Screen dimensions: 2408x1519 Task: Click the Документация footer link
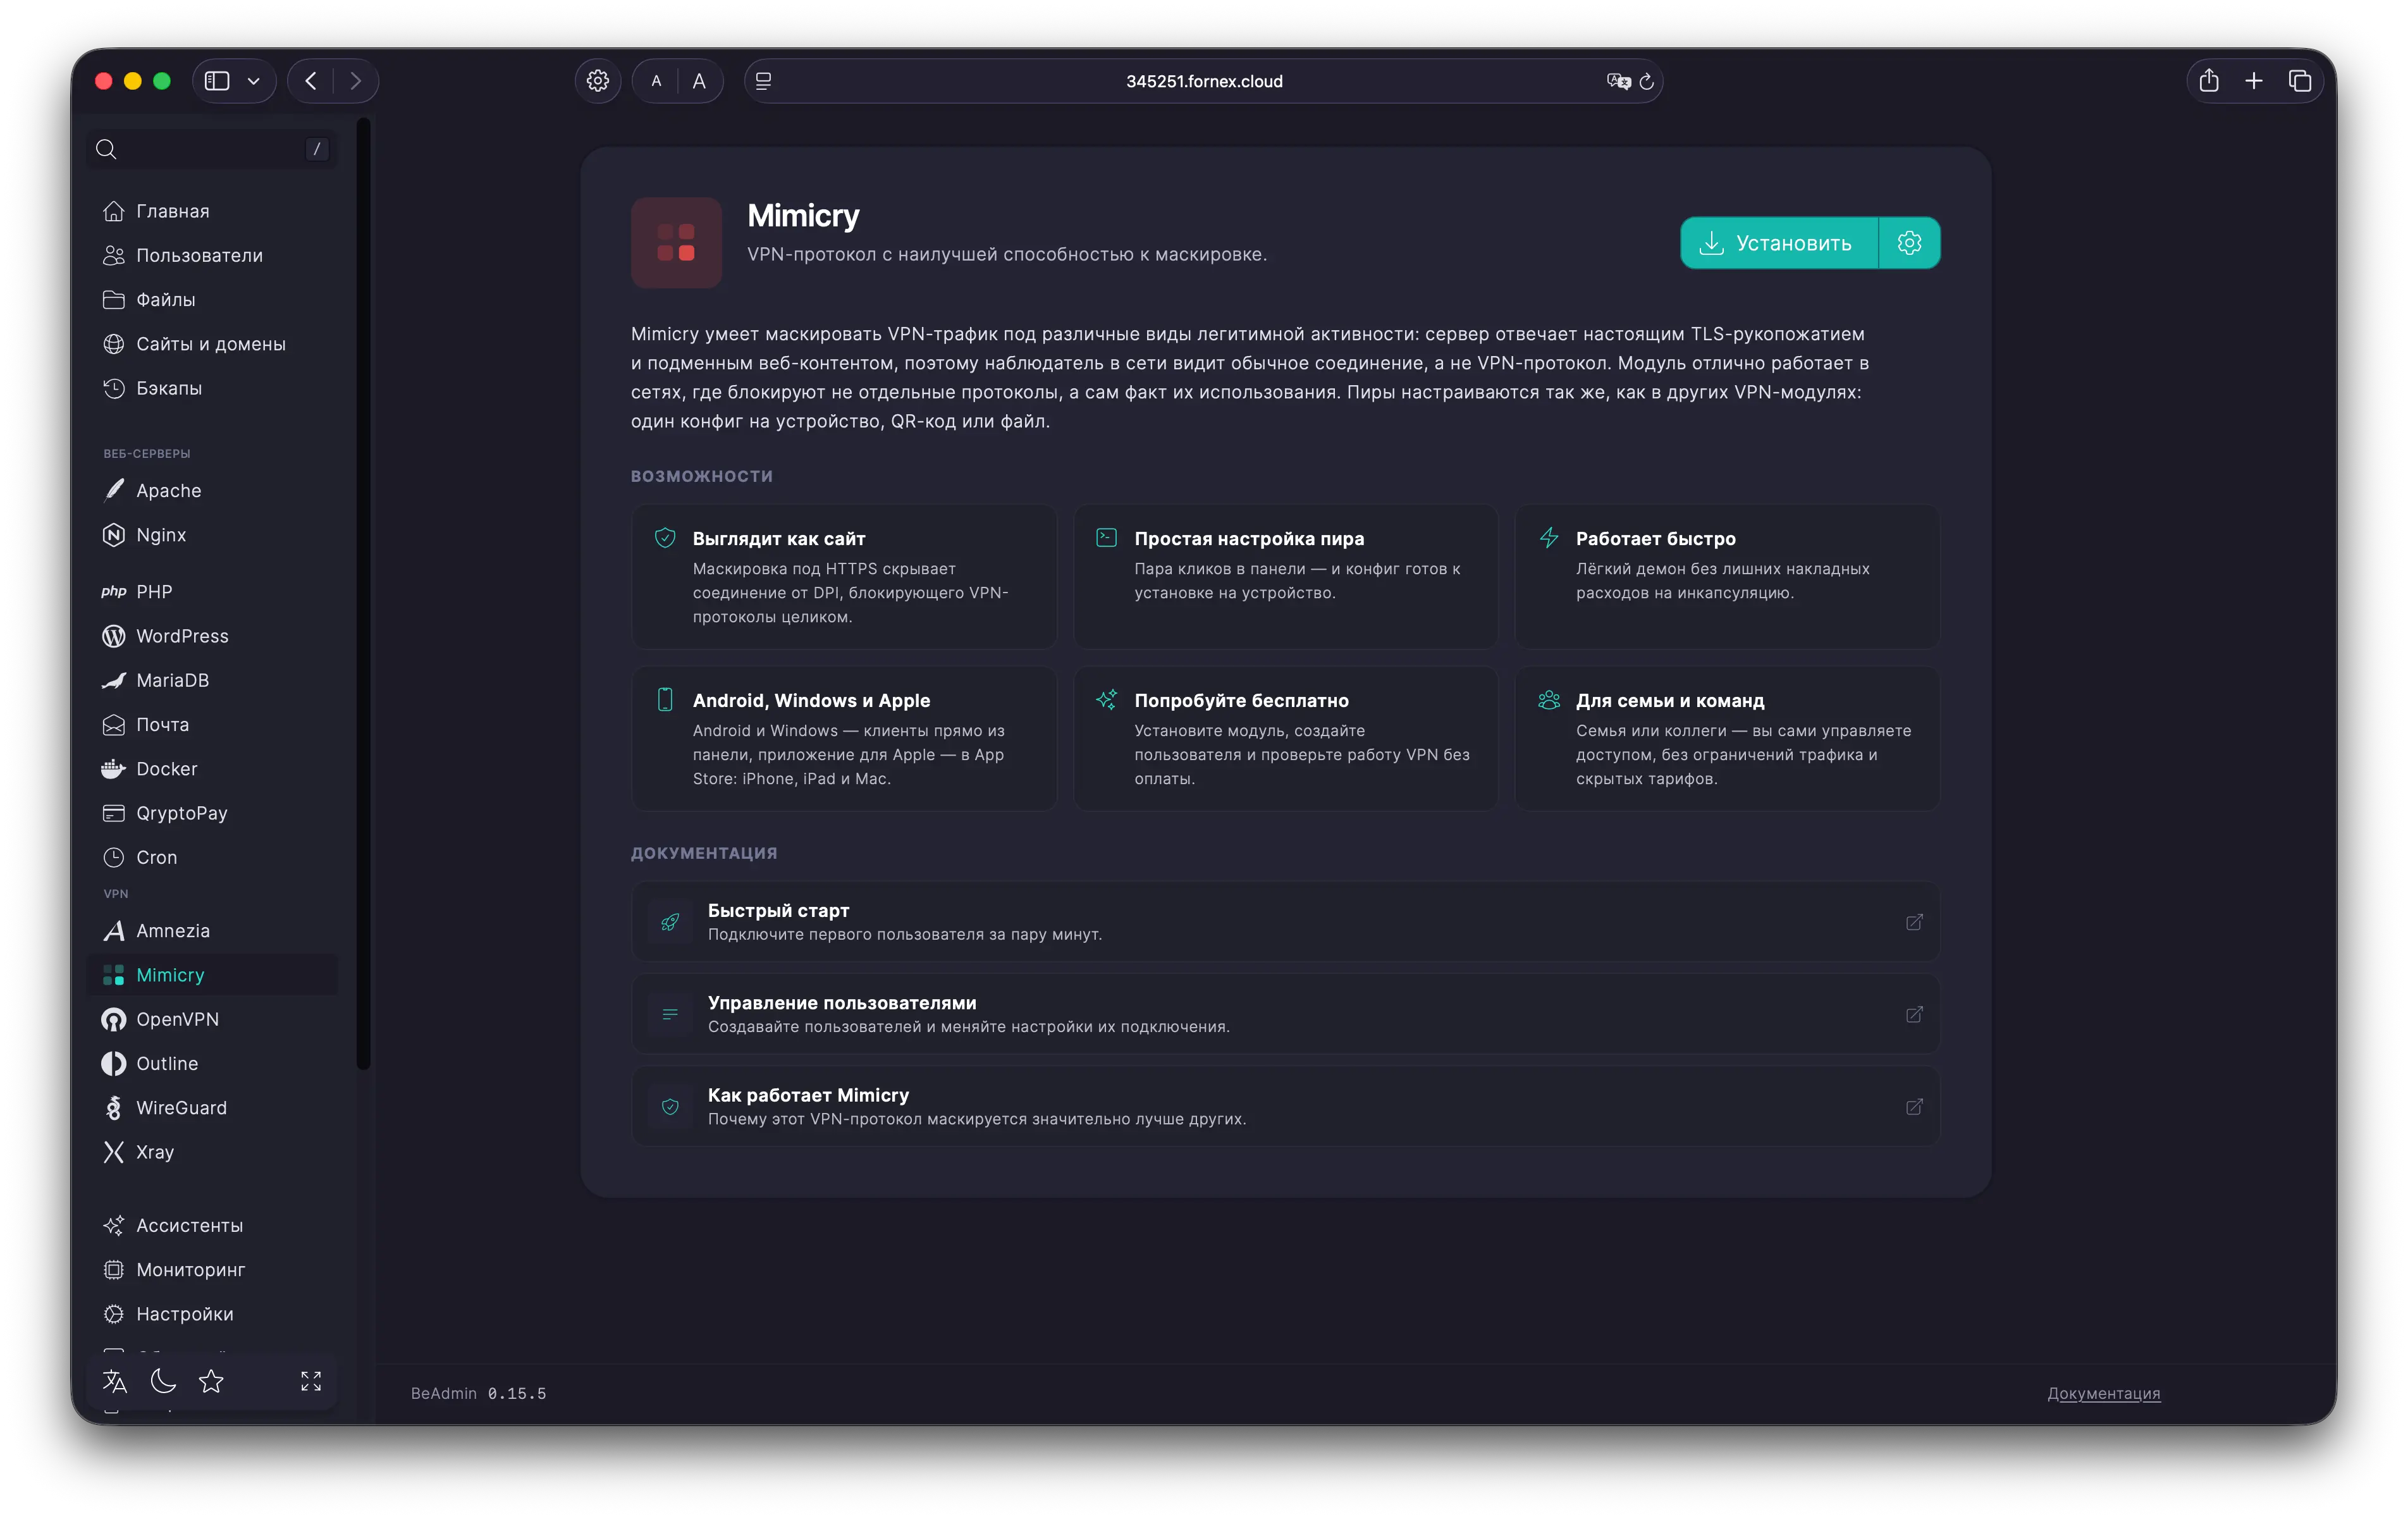tap(2104, 1393)
